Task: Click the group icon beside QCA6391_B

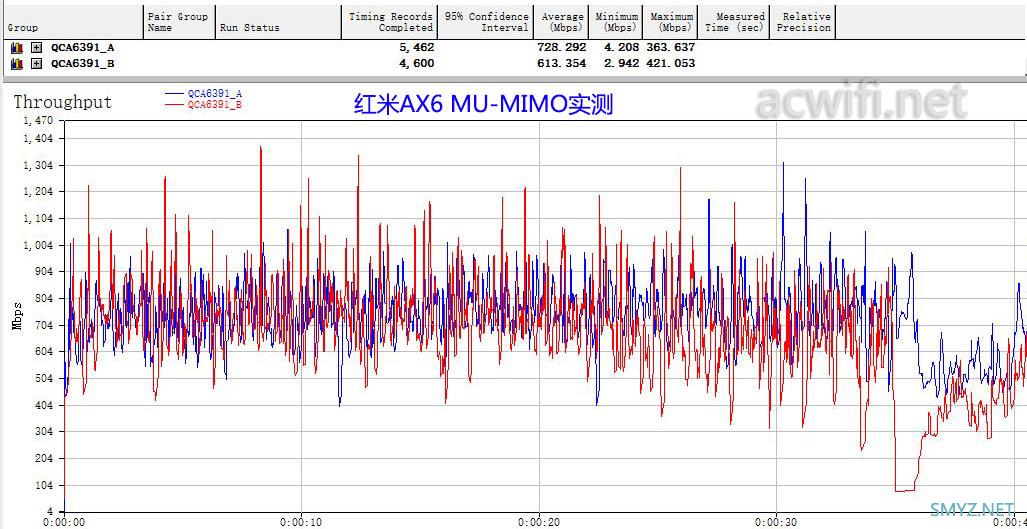Action: [17, 64]
